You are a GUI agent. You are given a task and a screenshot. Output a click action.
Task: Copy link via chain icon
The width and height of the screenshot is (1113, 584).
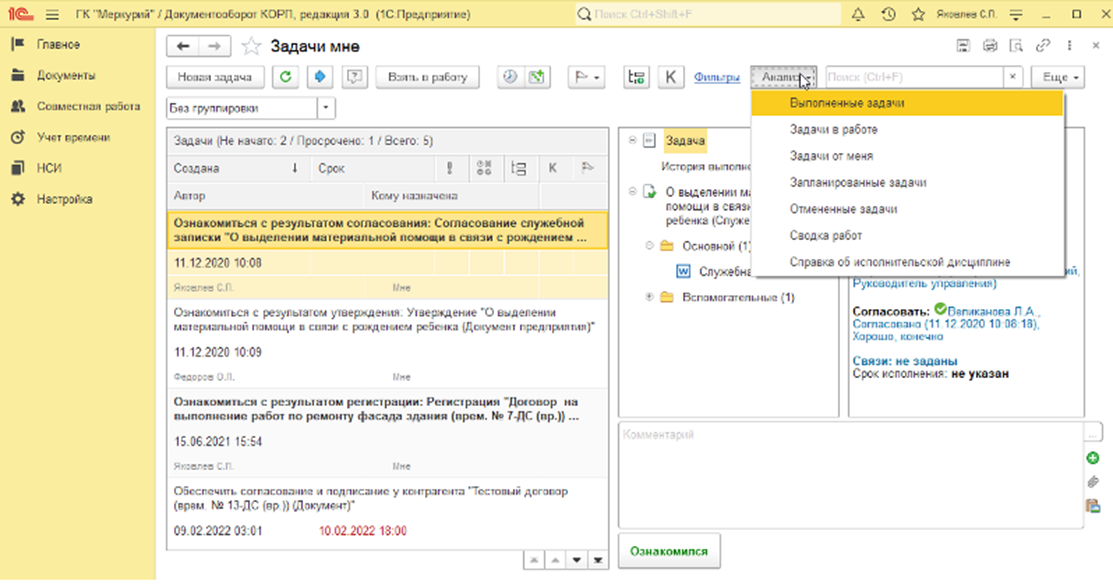pos(1042,46)
